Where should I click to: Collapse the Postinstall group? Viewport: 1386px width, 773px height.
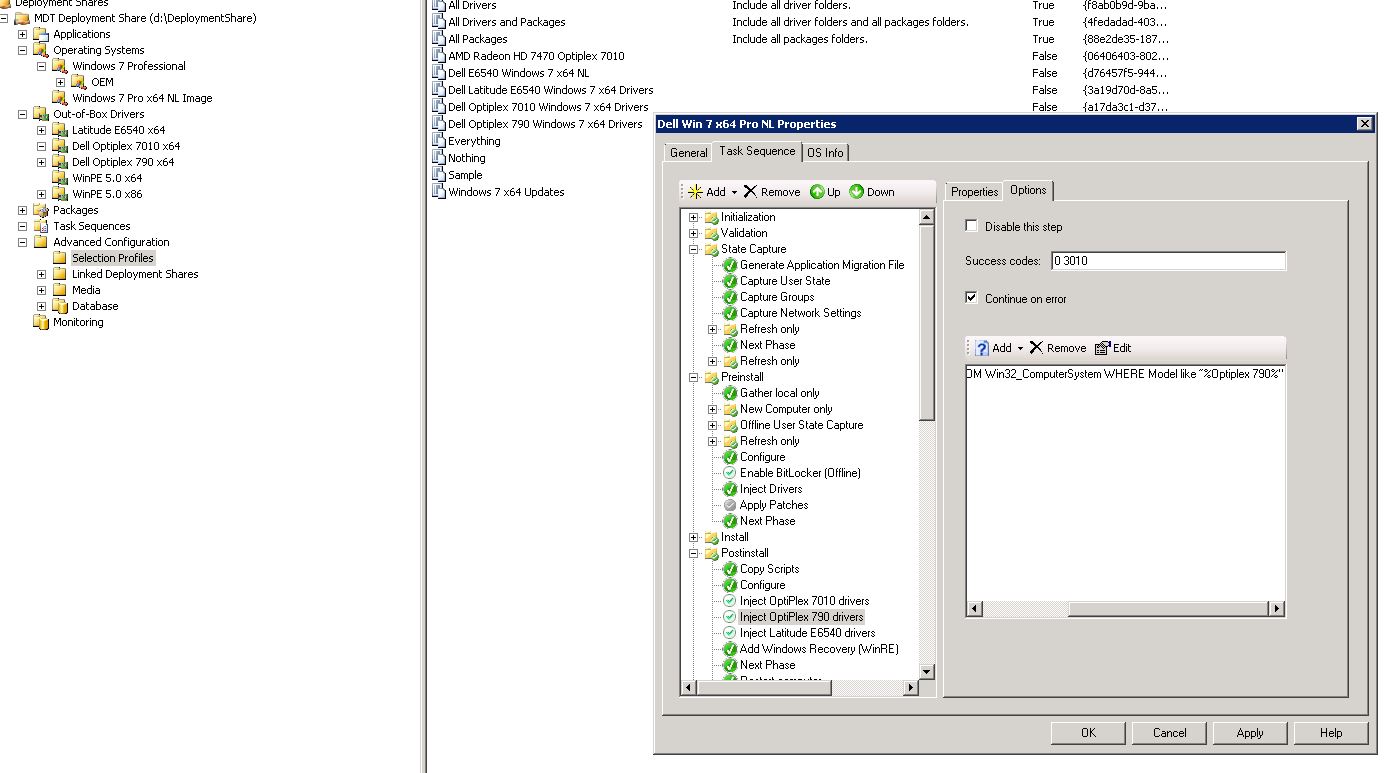[694, 553]
